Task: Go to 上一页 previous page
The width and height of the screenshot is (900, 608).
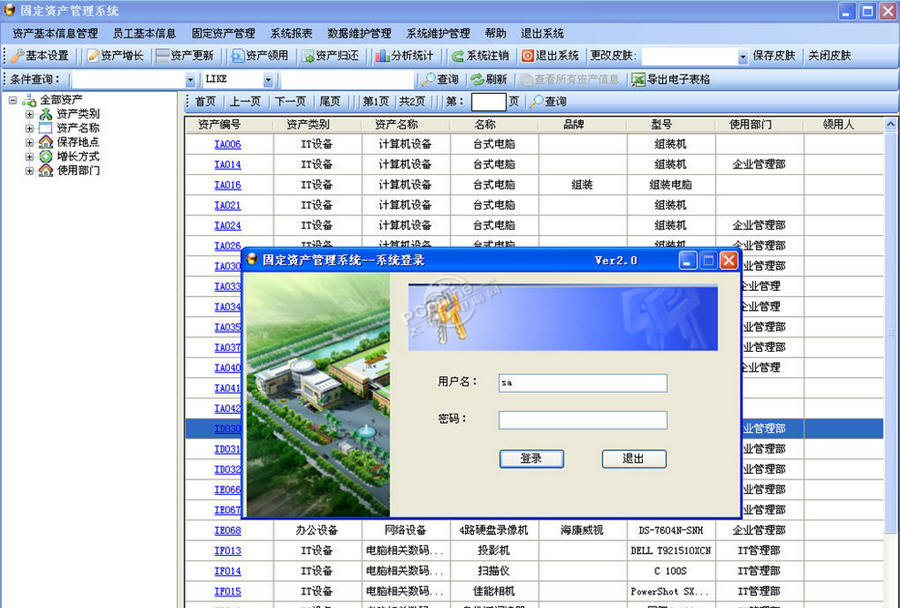Action: [245, 102]
